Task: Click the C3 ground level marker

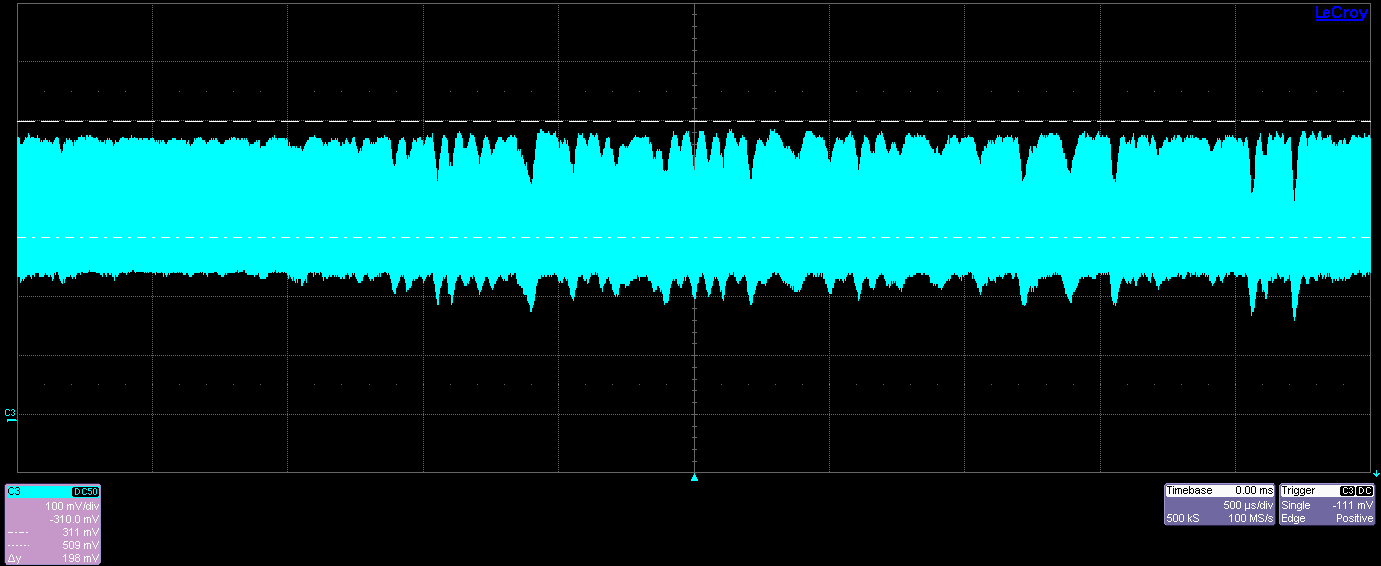Action: click(10, 416)
